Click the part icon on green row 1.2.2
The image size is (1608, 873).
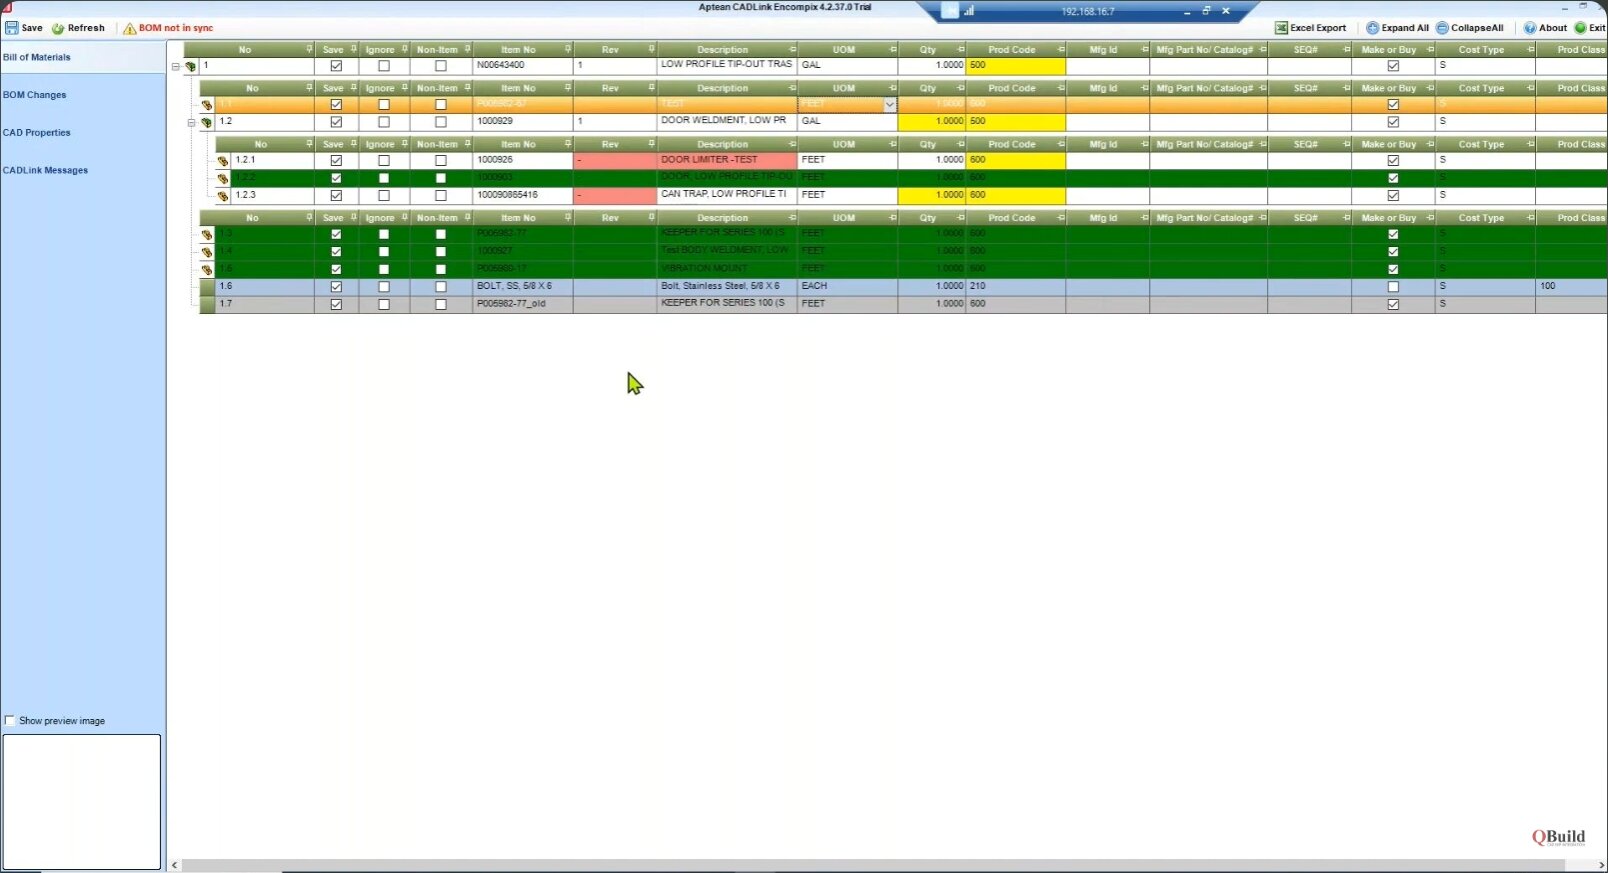pos(223,178)
